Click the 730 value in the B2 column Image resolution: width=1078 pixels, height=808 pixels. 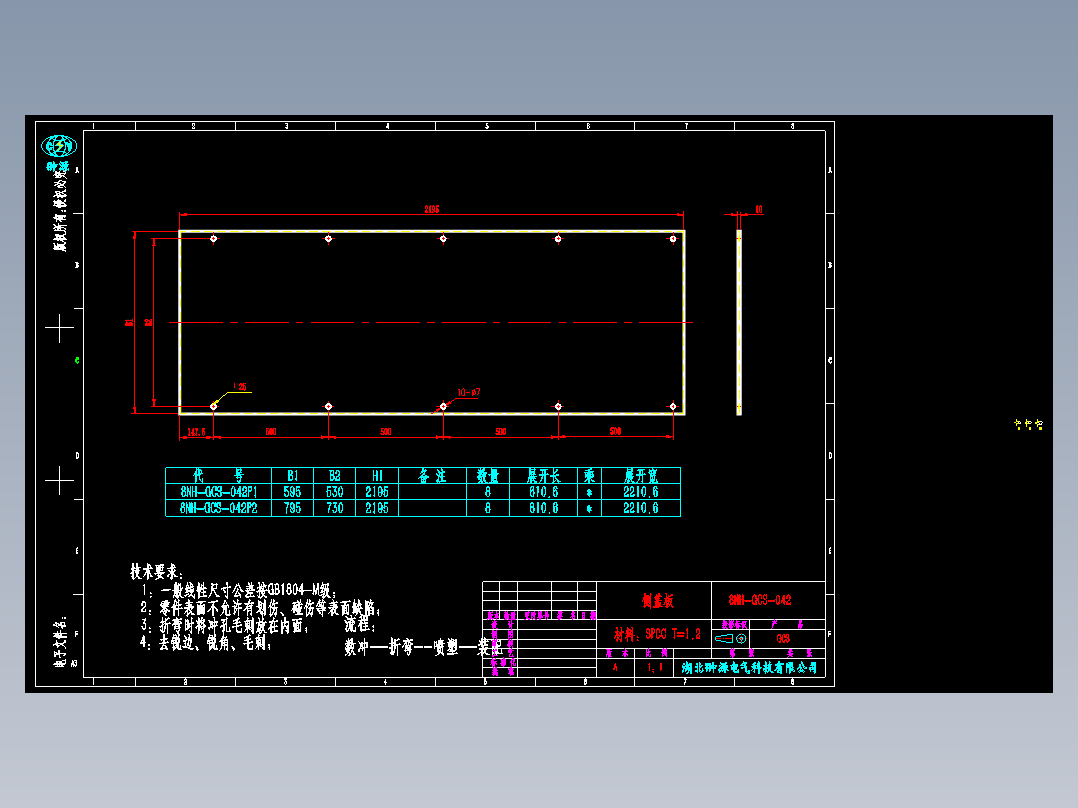point(334,508)
